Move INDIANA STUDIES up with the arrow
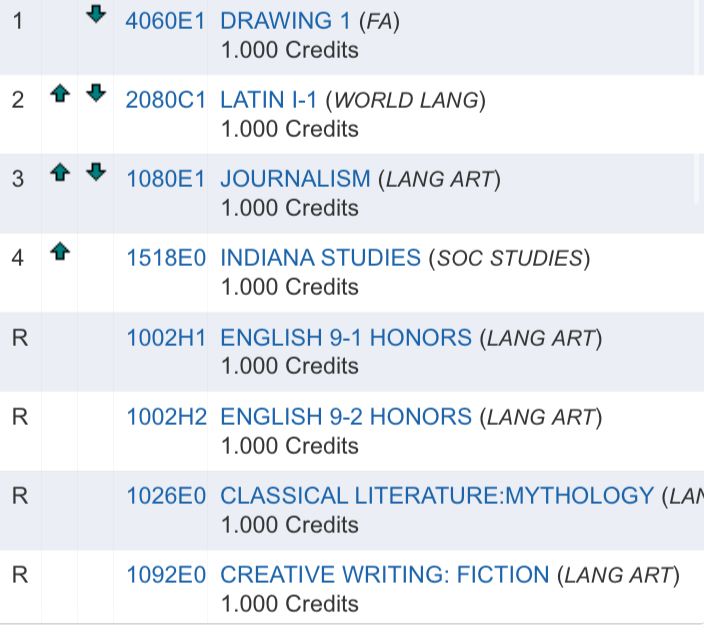 pos(60,253)
